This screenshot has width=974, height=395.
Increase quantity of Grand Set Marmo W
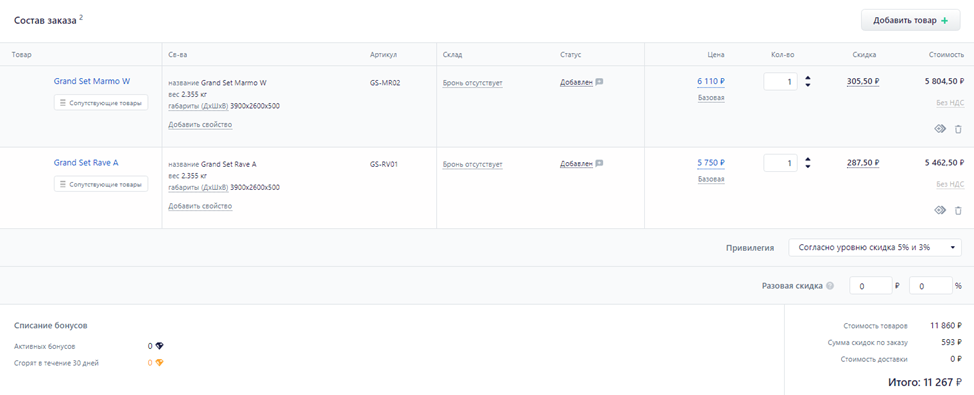pyautogui.click(x=808, y=78)
